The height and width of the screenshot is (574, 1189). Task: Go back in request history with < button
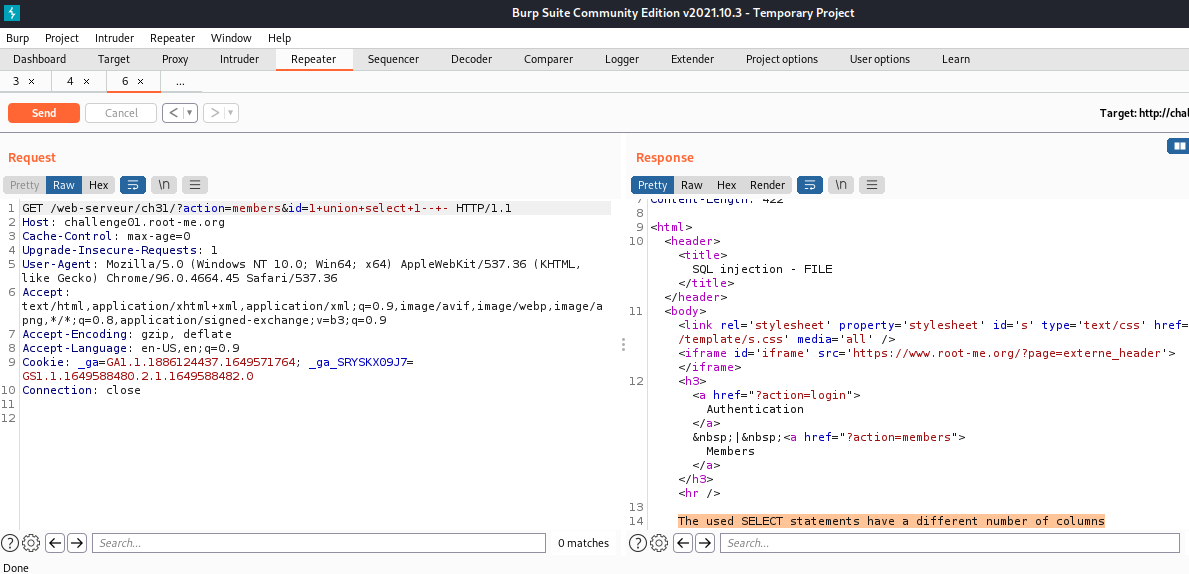coord(173,113)
